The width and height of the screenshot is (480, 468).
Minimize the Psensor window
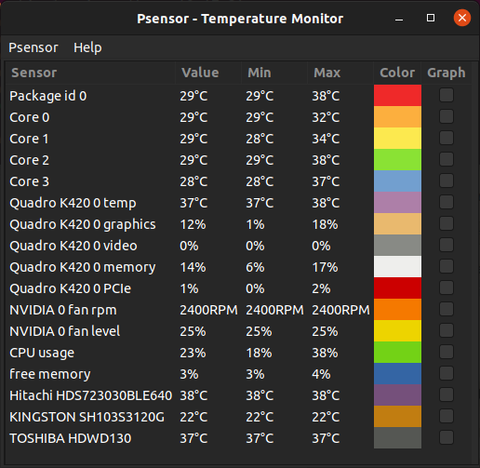click(x=399, y=18)
